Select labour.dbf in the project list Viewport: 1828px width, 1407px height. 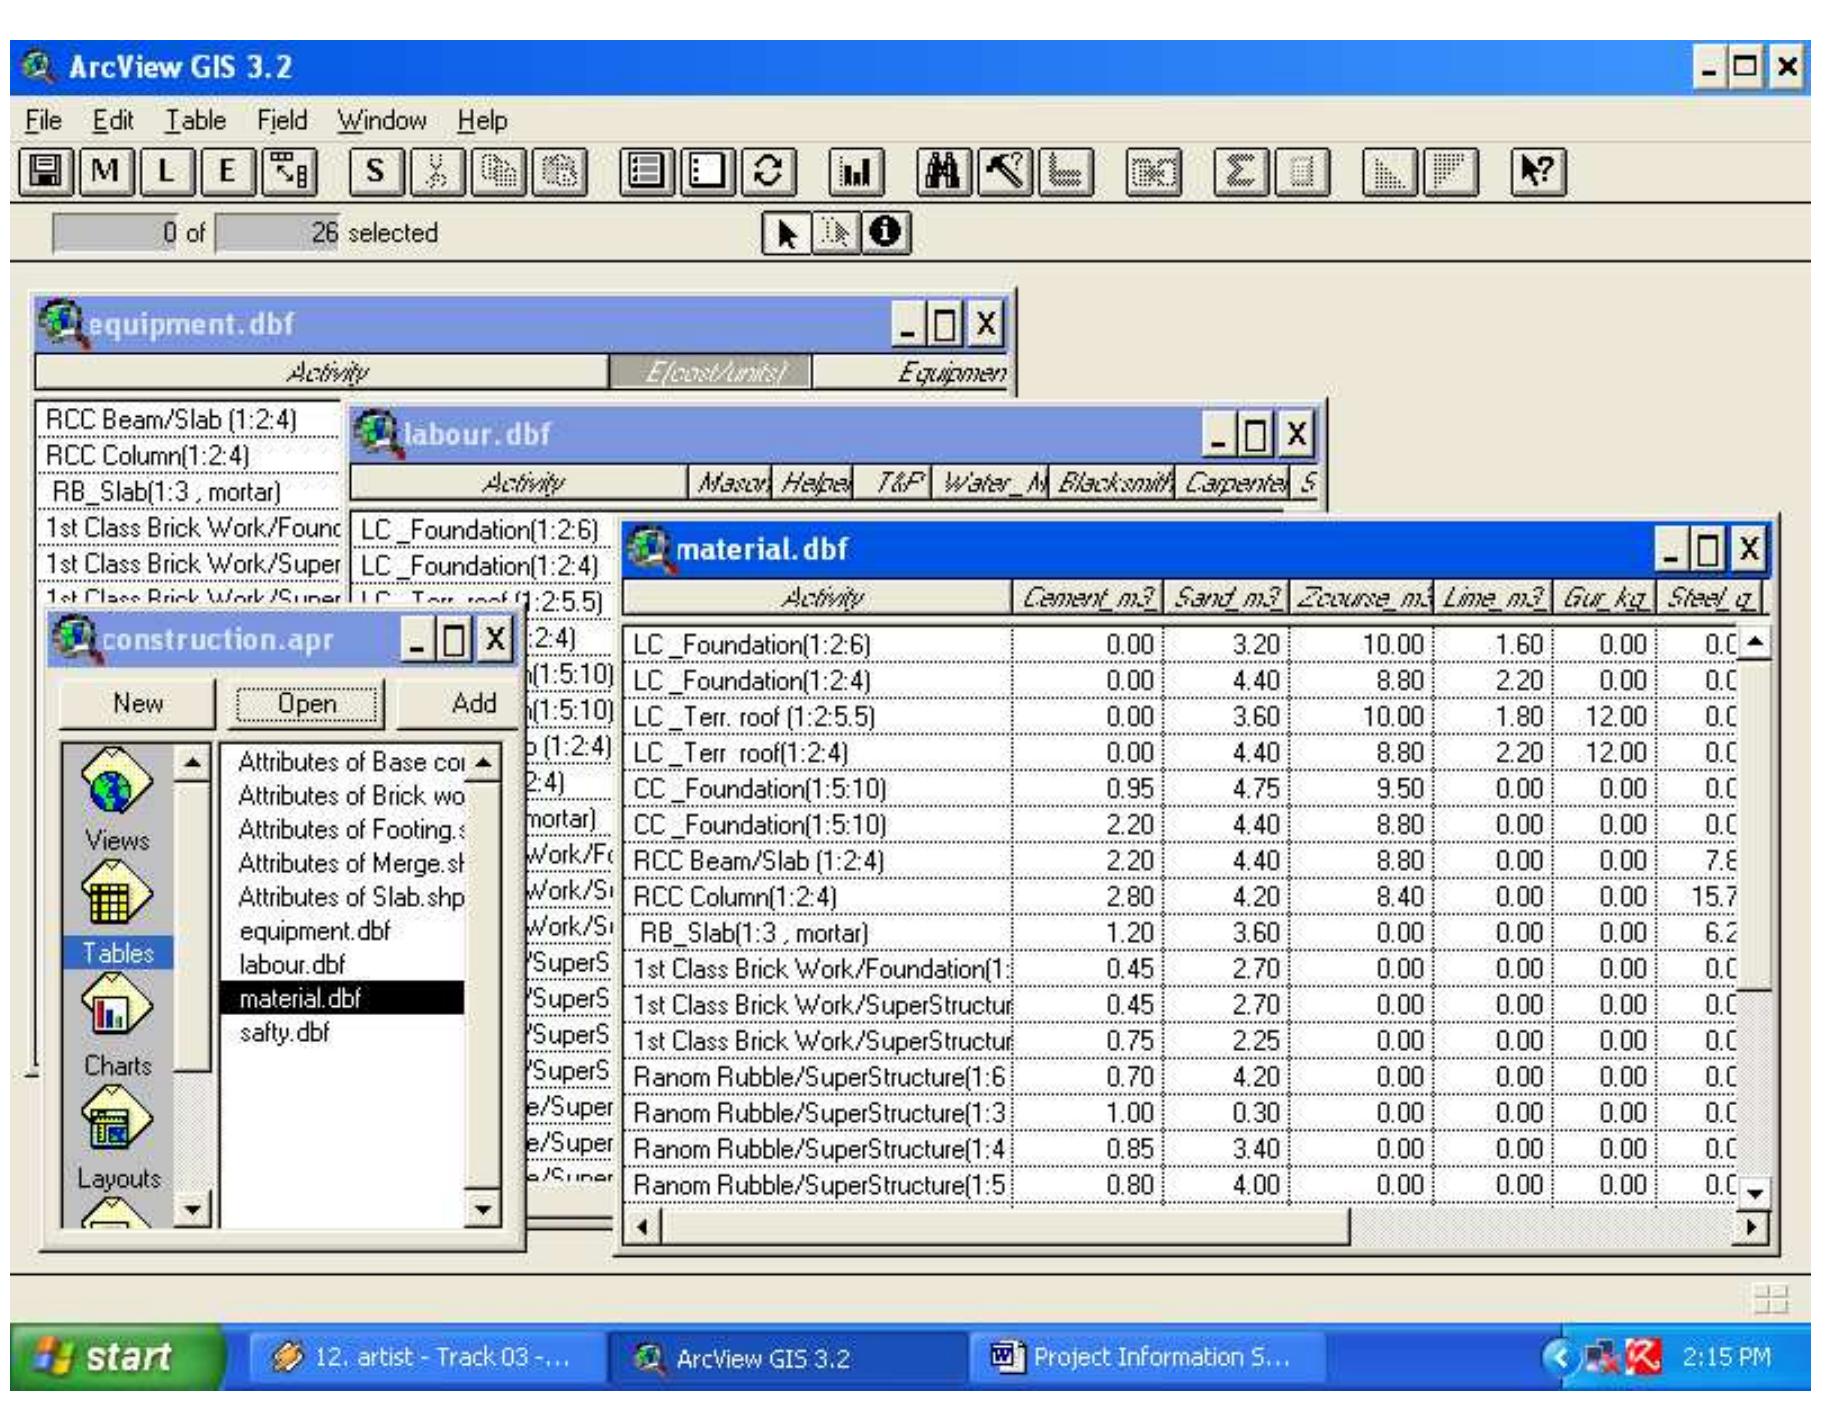coord(342,965)
